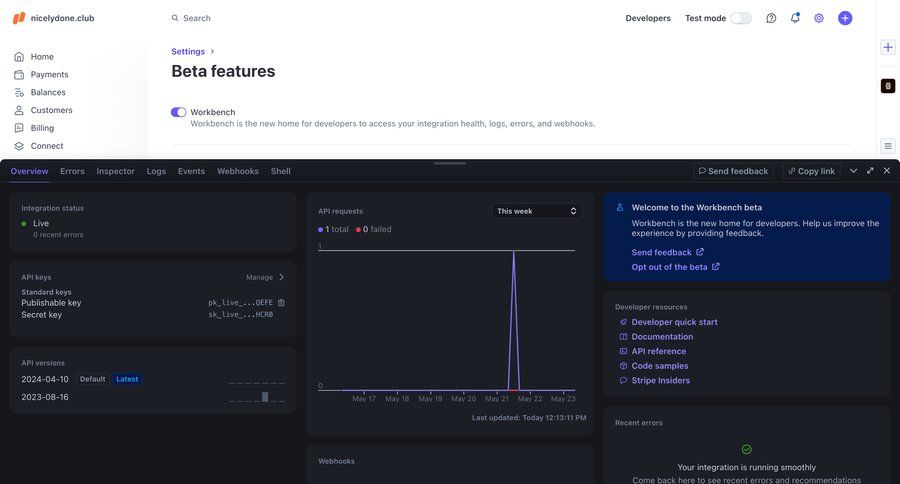Click the Latest badge
900x484 pixels.
[127, 379]
